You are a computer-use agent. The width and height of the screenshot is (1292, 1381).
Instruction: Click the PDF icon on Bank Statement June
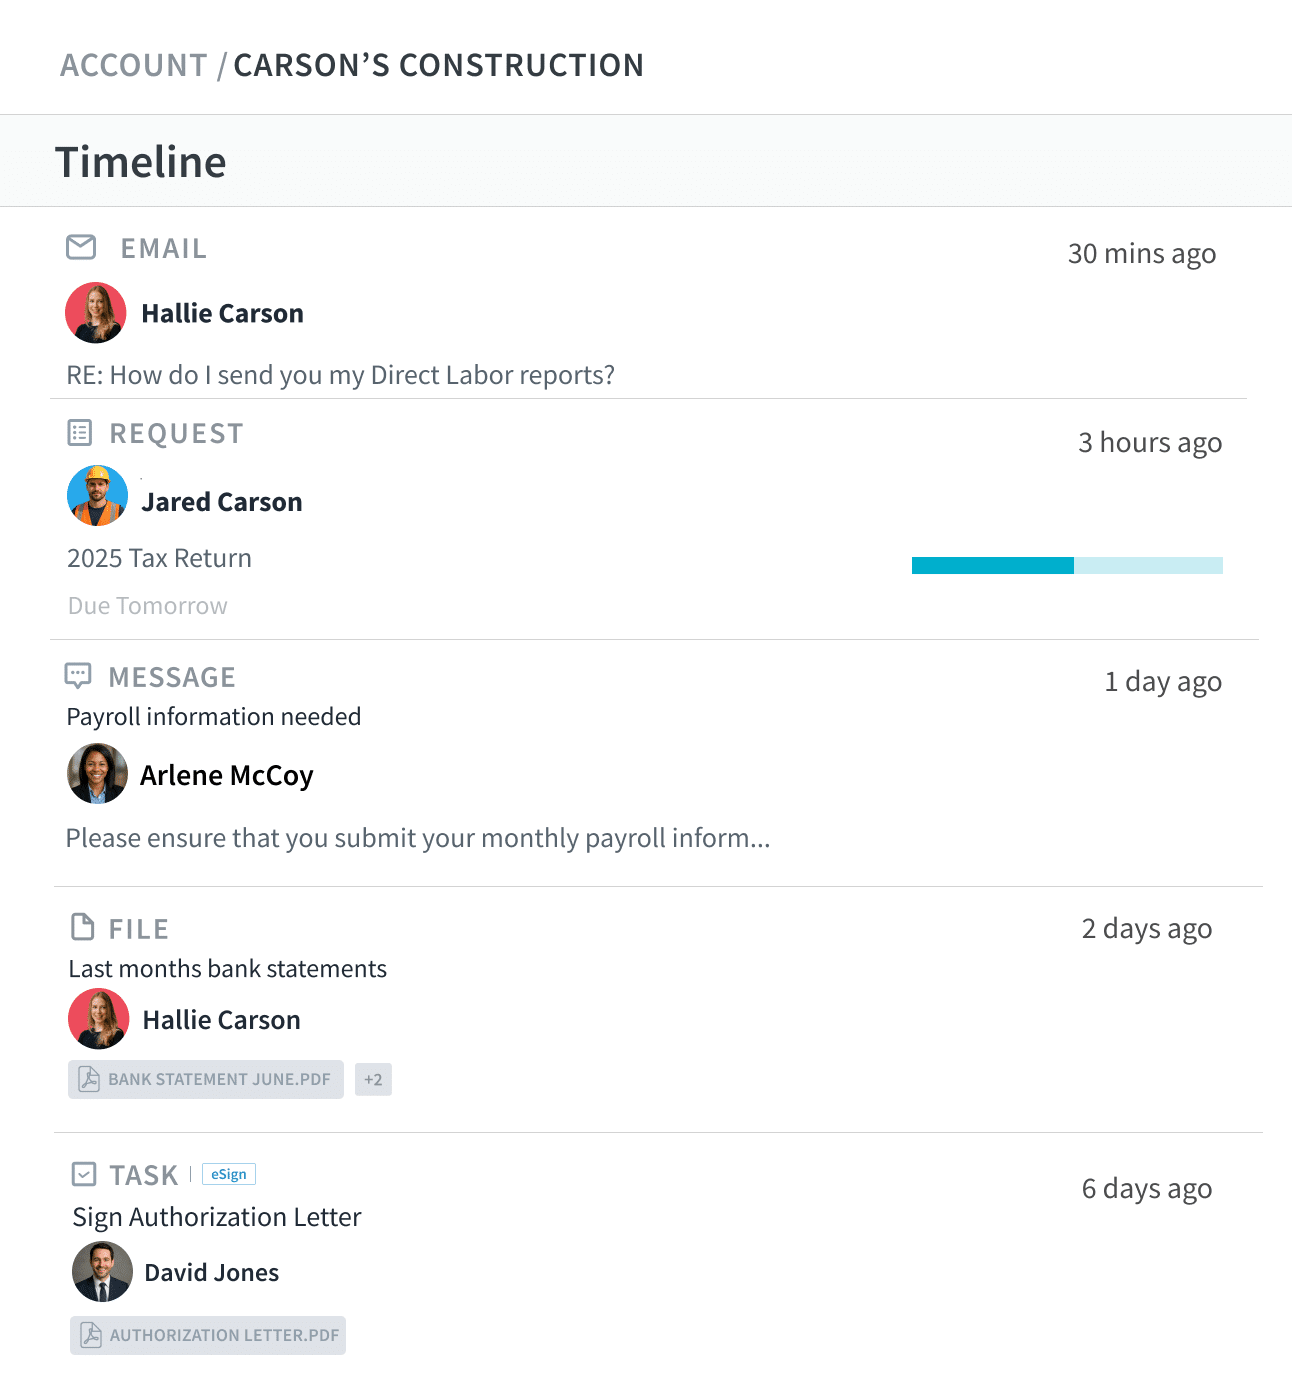click(x=88, y=1079)
